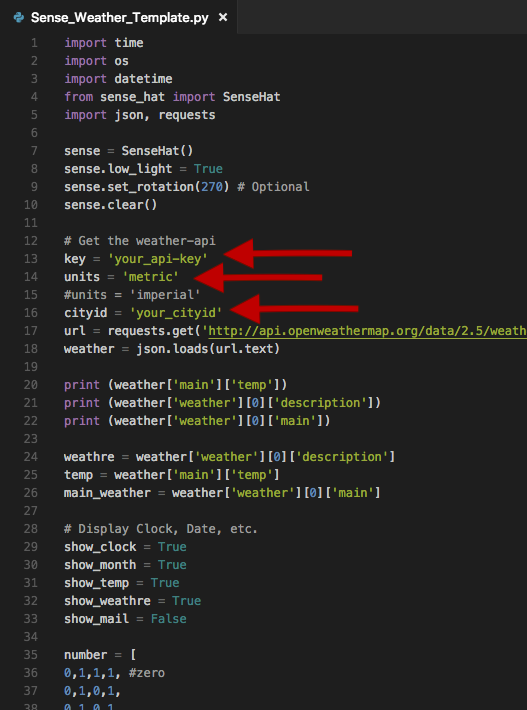Click the red arrow pointing at cityid

click(294, 309)
